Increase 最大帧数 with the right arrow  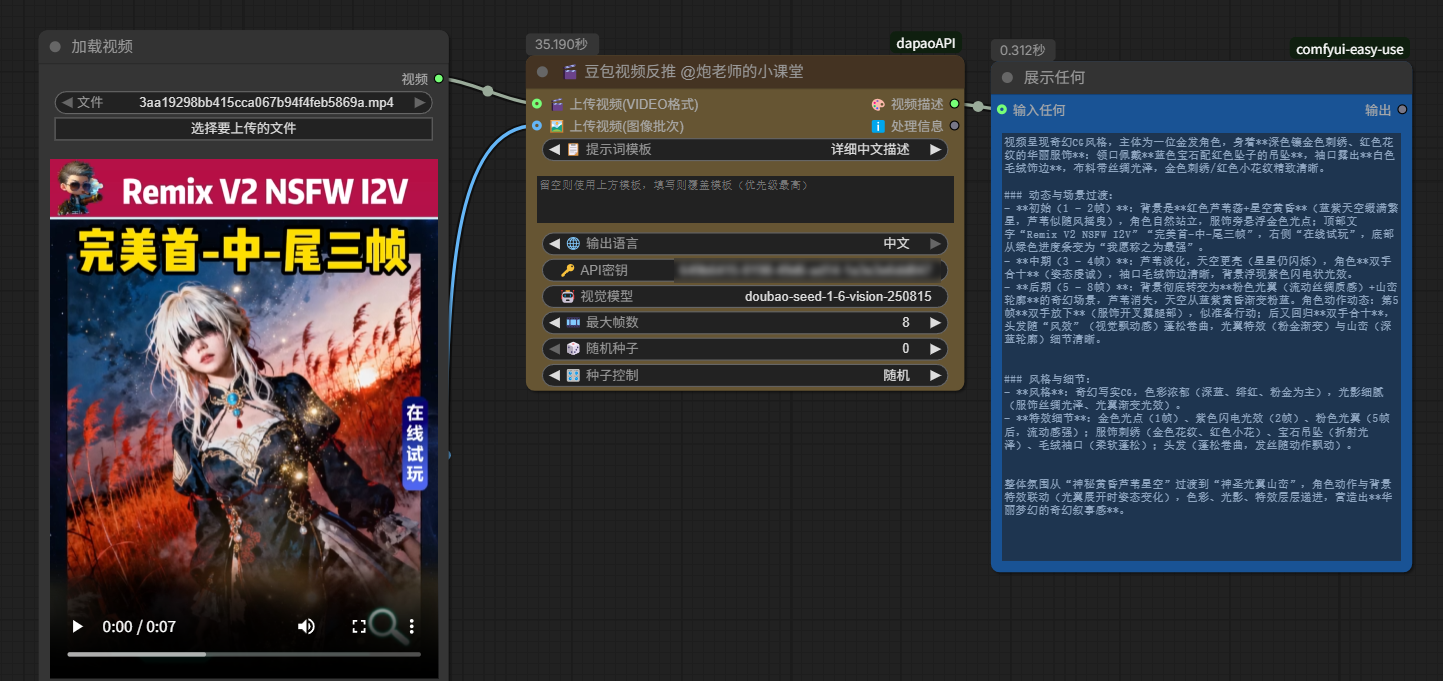coord(936,323)
